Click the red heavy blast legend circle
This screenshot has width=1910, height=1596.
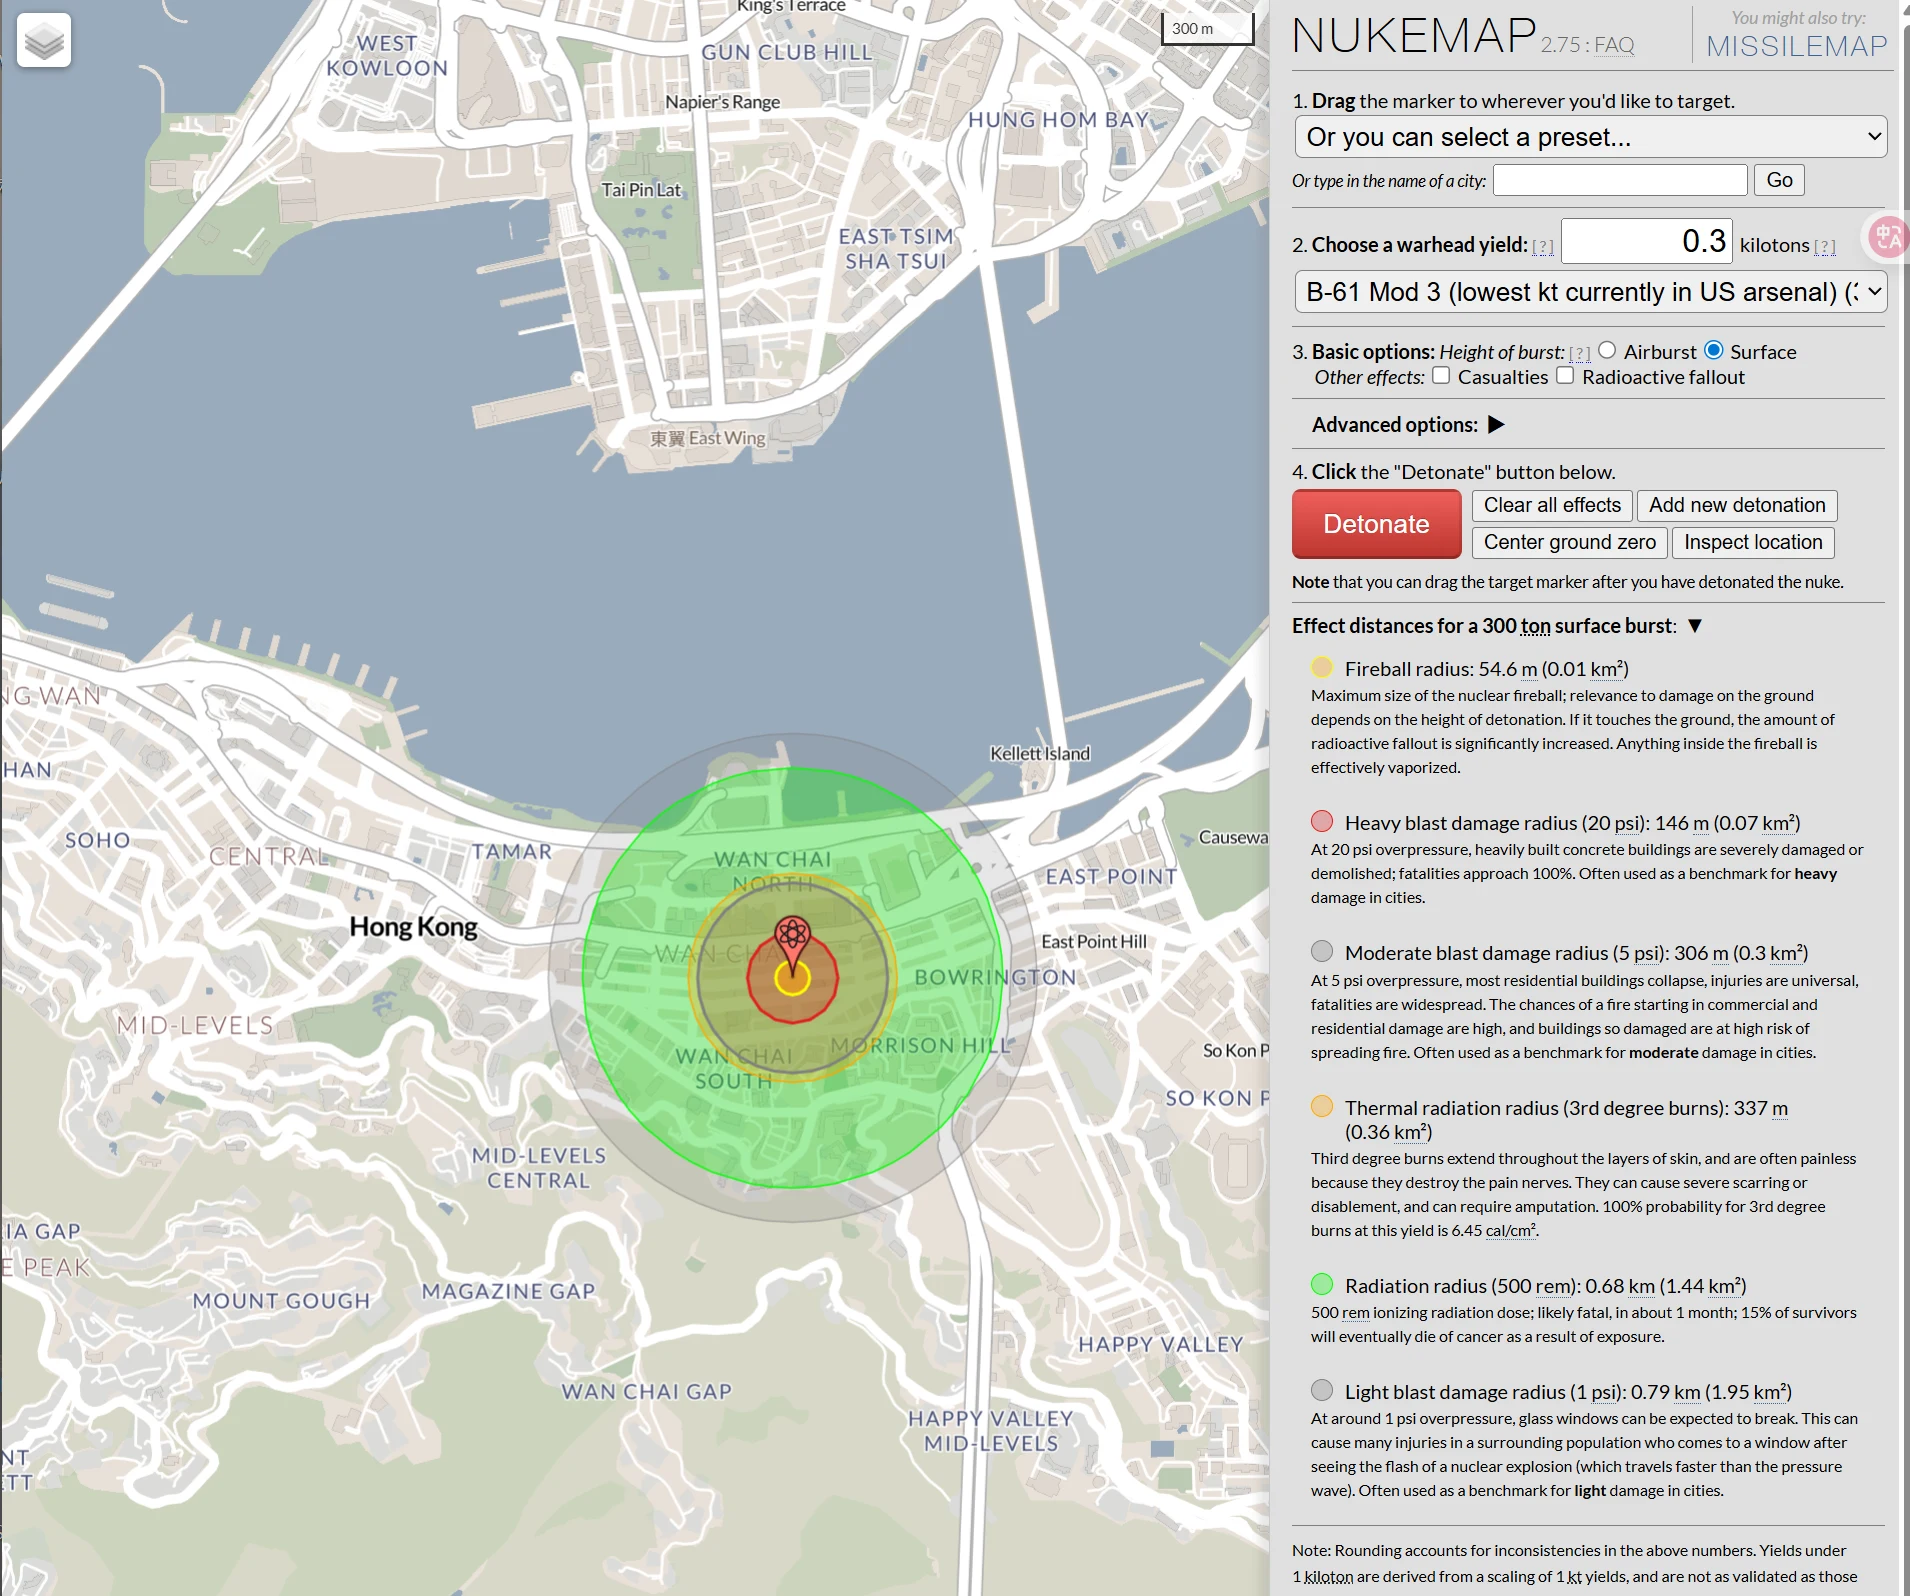click(x=1322, y=822)
